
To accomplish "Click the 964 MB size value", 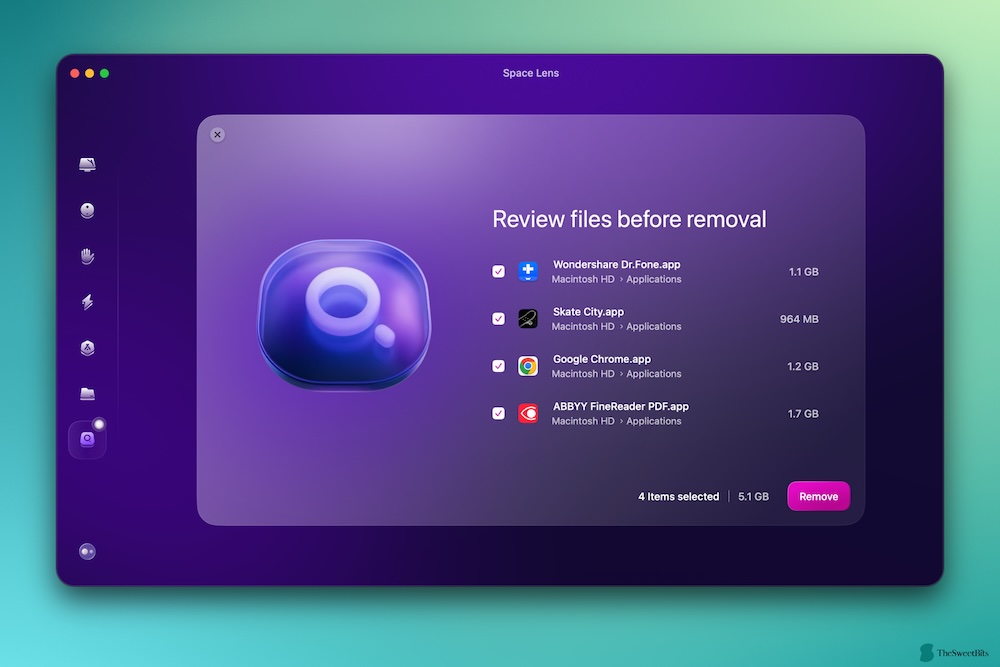I will (799, 319).
